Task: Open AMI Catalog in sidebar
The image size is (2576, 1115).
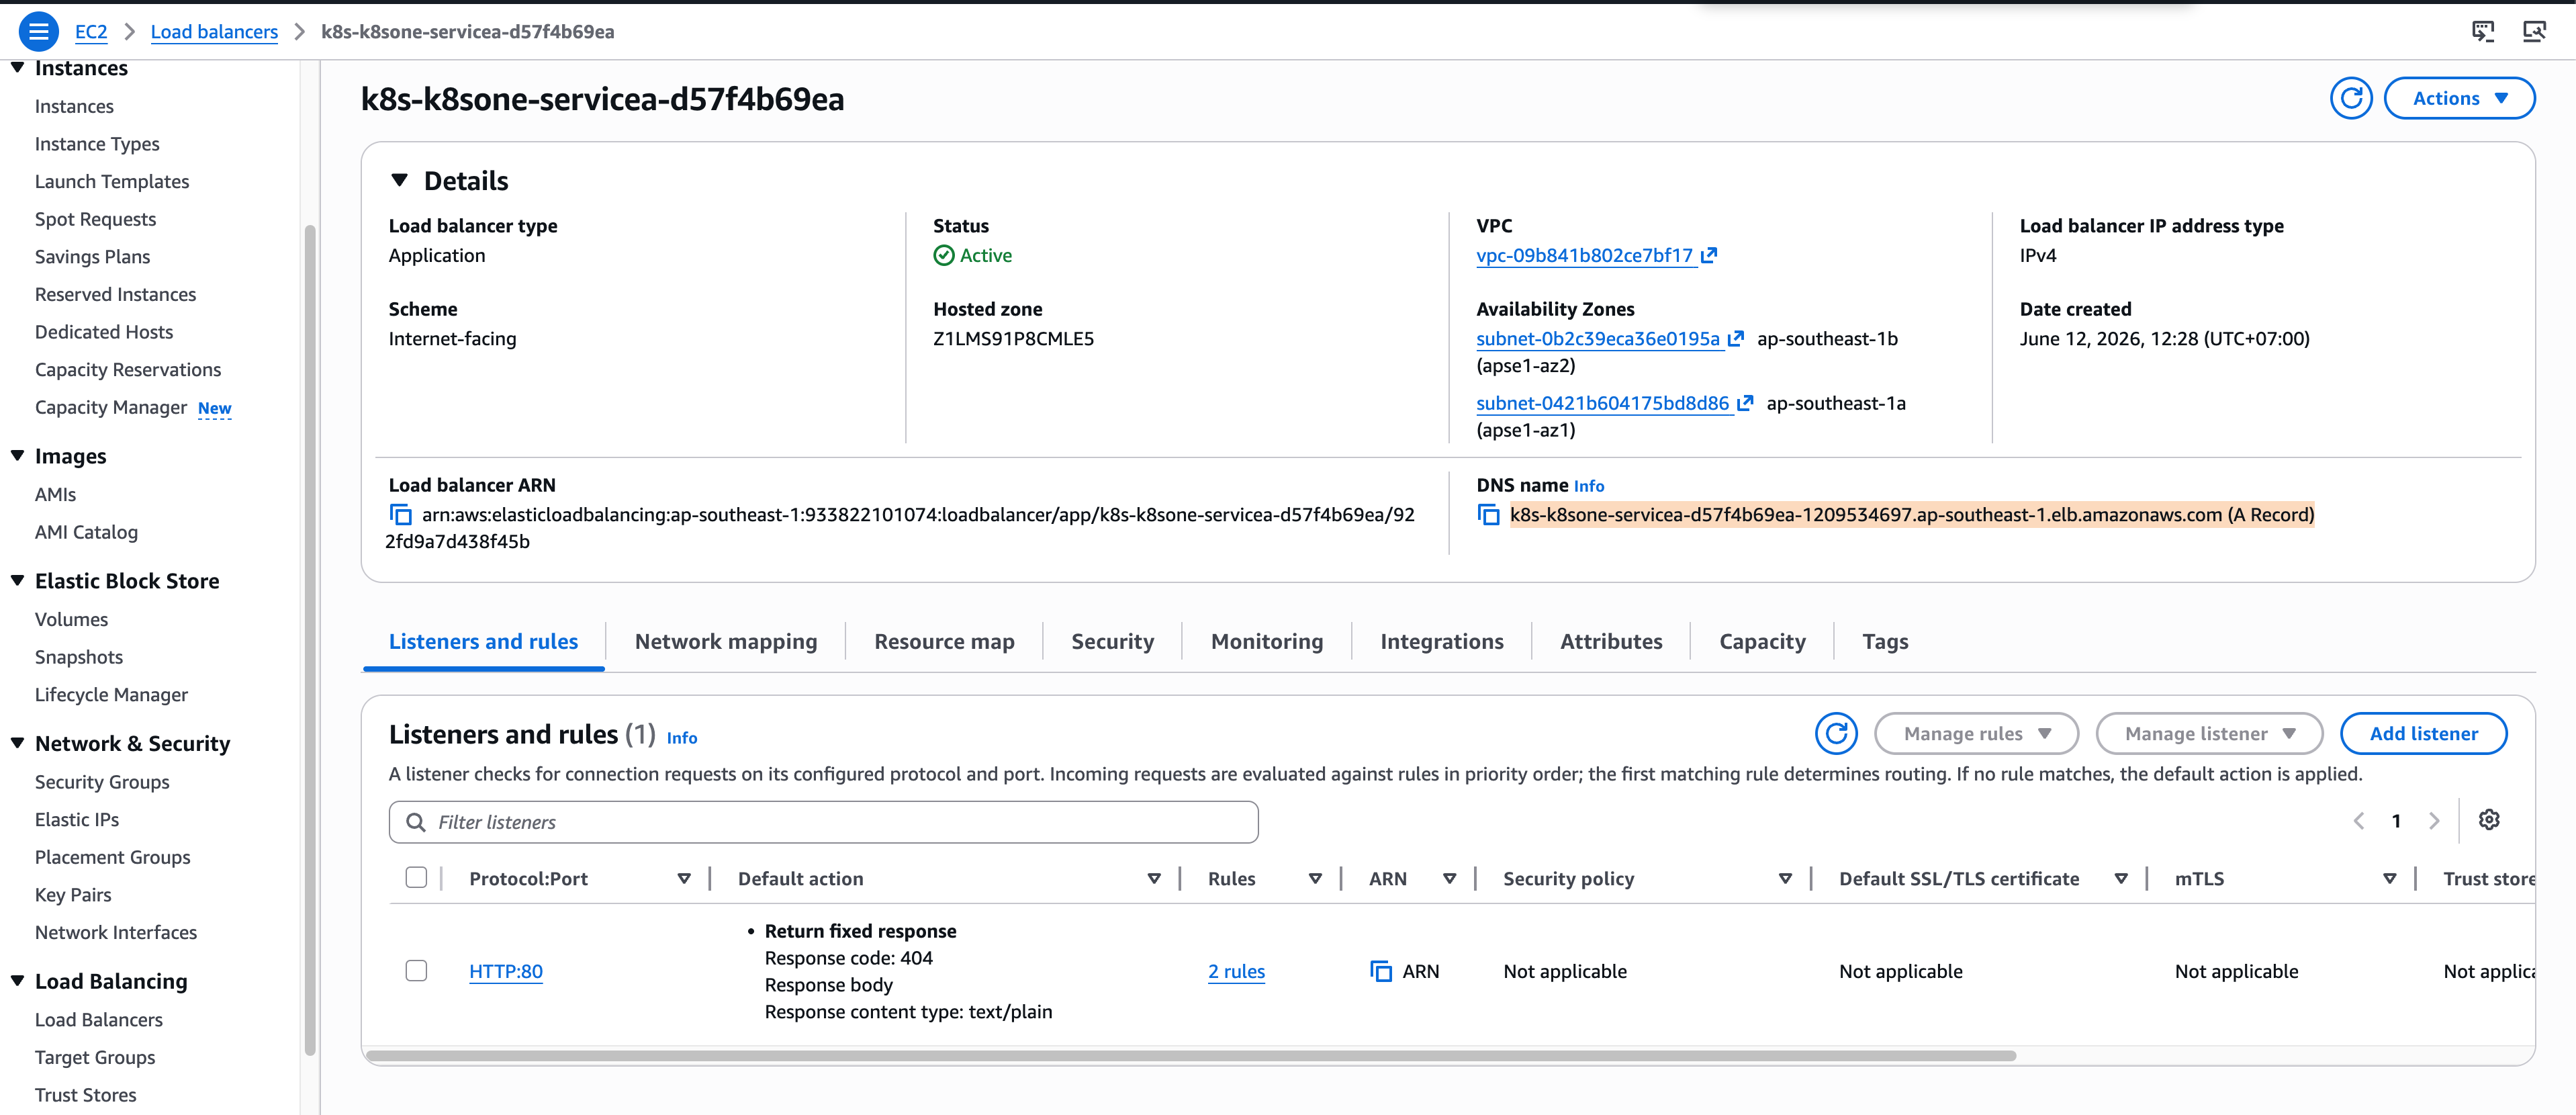Action: 86,532
